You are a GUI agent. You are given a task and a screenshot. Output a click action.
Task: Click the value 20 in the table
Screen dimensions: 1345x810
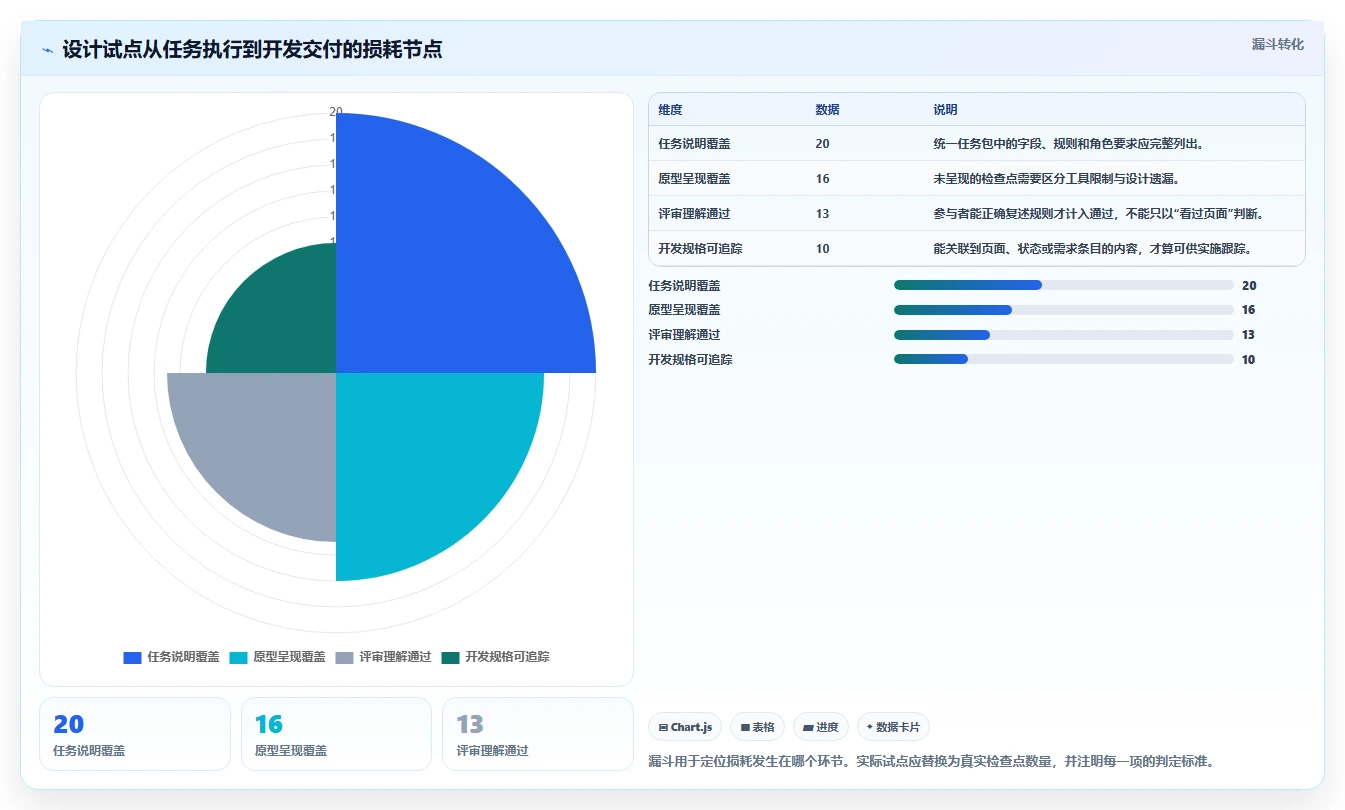coord(822,144)
